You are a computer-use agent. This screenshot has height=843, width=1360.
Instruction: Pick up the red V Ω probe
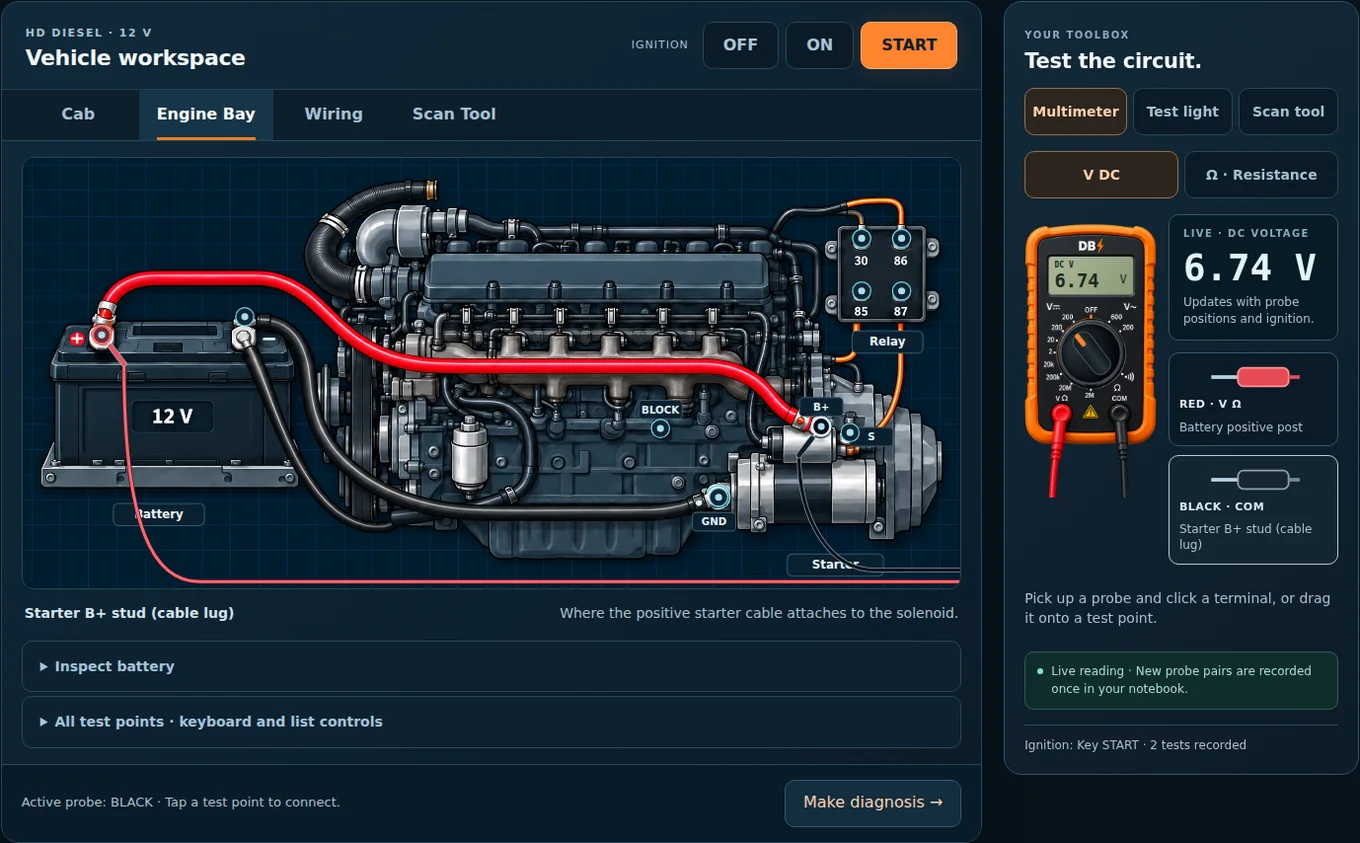1253,400
